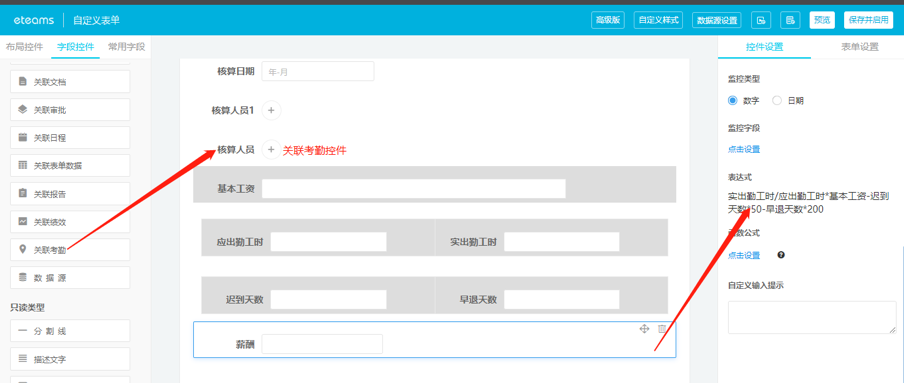Click the 关联文档 document icon
Image resolution: width=904 pixels, height=383 pixels.
pos(22,82)
